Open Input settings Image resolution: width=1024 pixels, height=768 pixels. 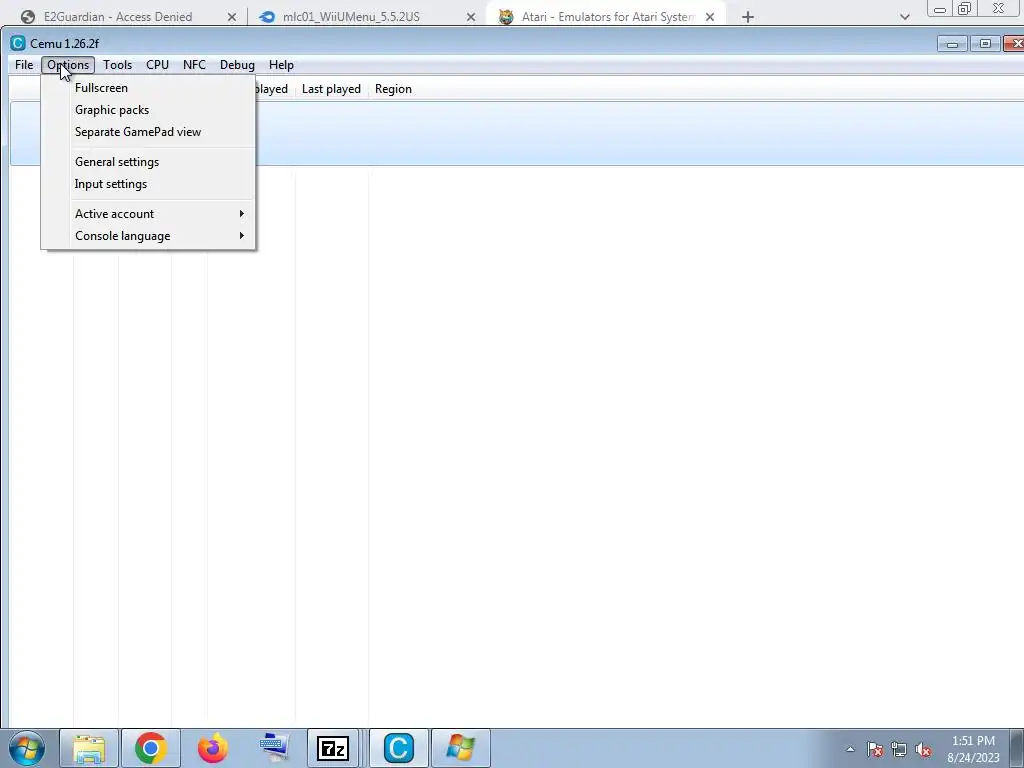point(149,184)
